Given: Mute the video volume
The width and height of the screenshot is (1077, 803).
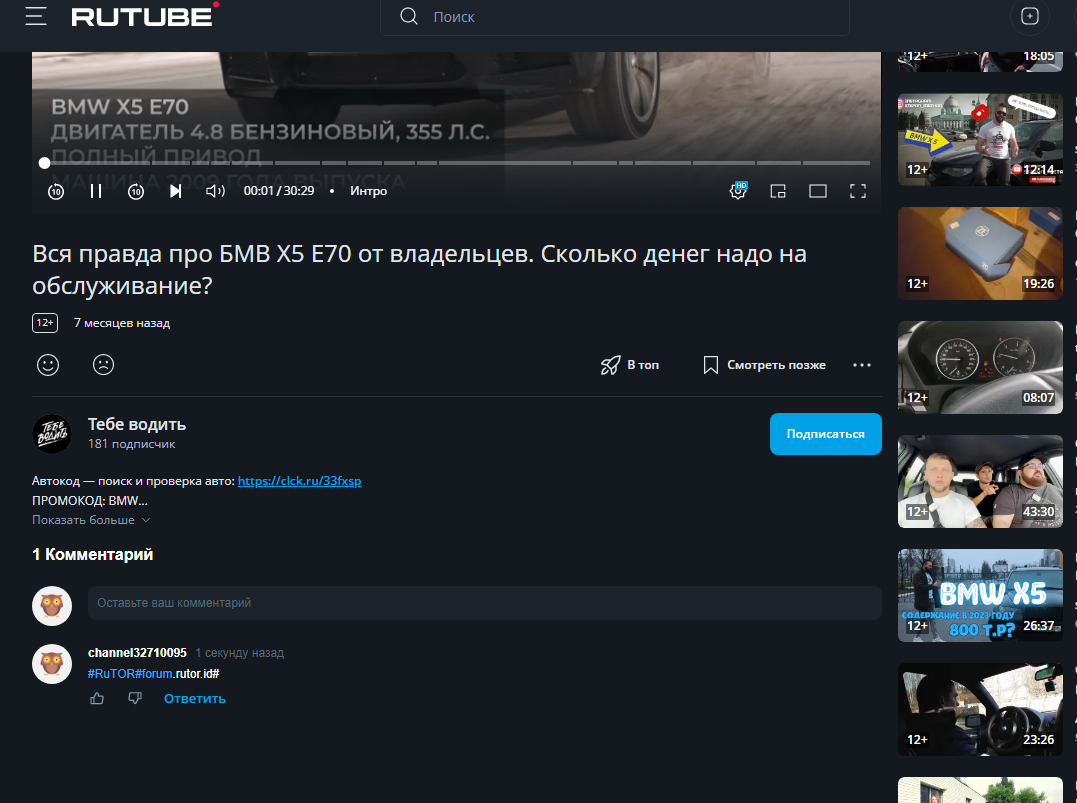Looking at the screenshot, I should (216, 191).
